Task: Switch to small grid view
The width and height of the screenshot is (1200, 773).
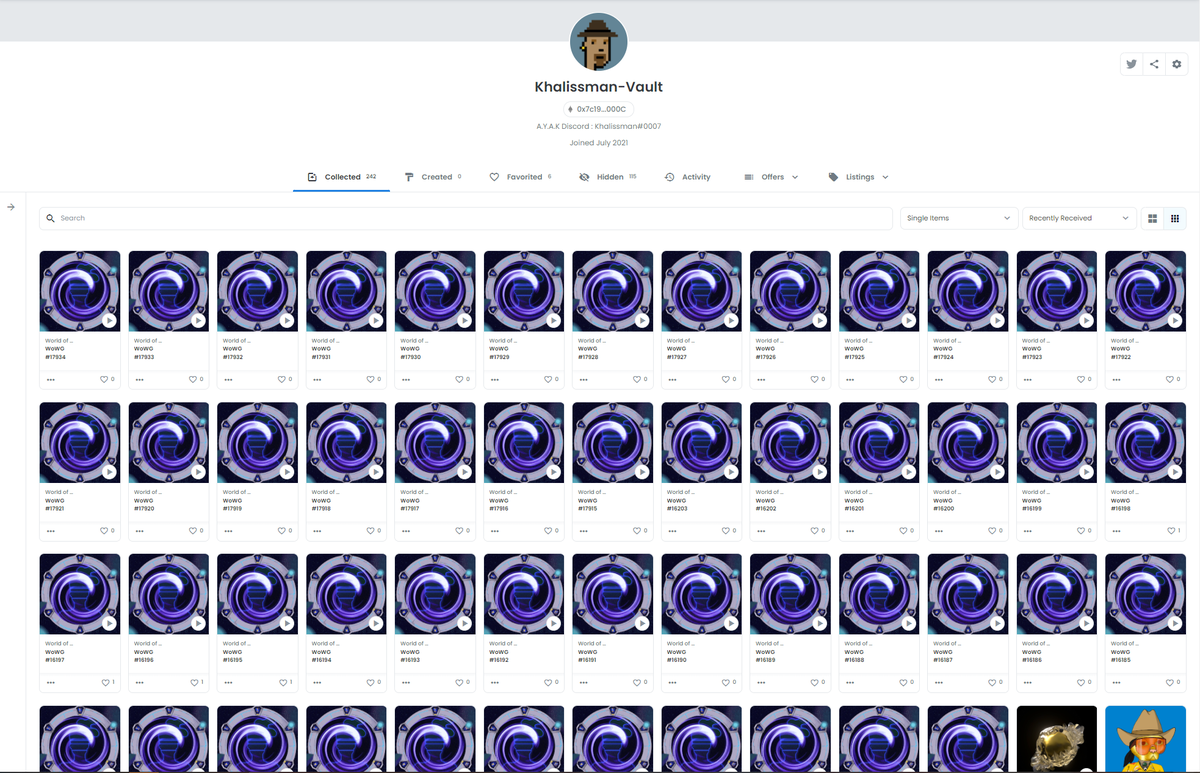Action: pos(1176,218)
